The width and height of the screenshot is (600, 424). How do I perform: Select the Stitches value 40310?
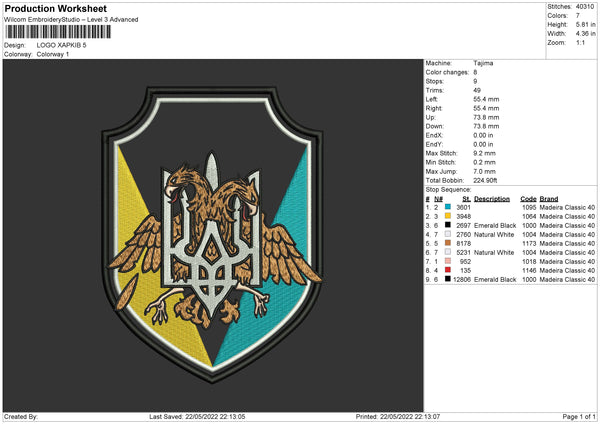(585, 7)
